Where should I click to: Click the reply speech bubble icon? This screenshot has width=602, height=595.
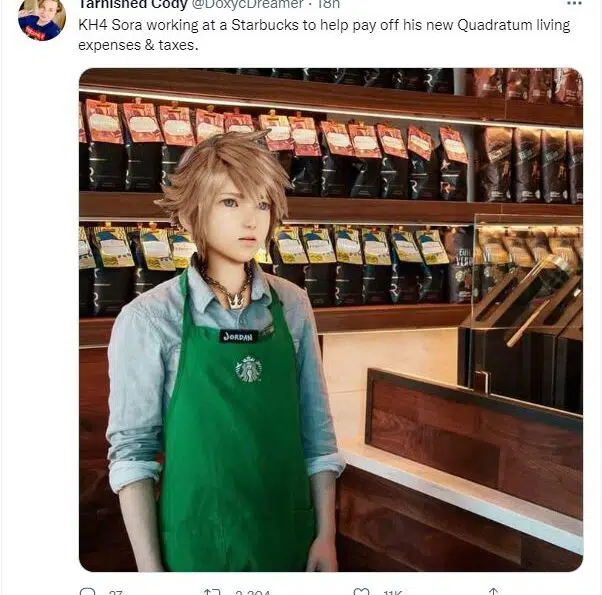coord(87,592)
